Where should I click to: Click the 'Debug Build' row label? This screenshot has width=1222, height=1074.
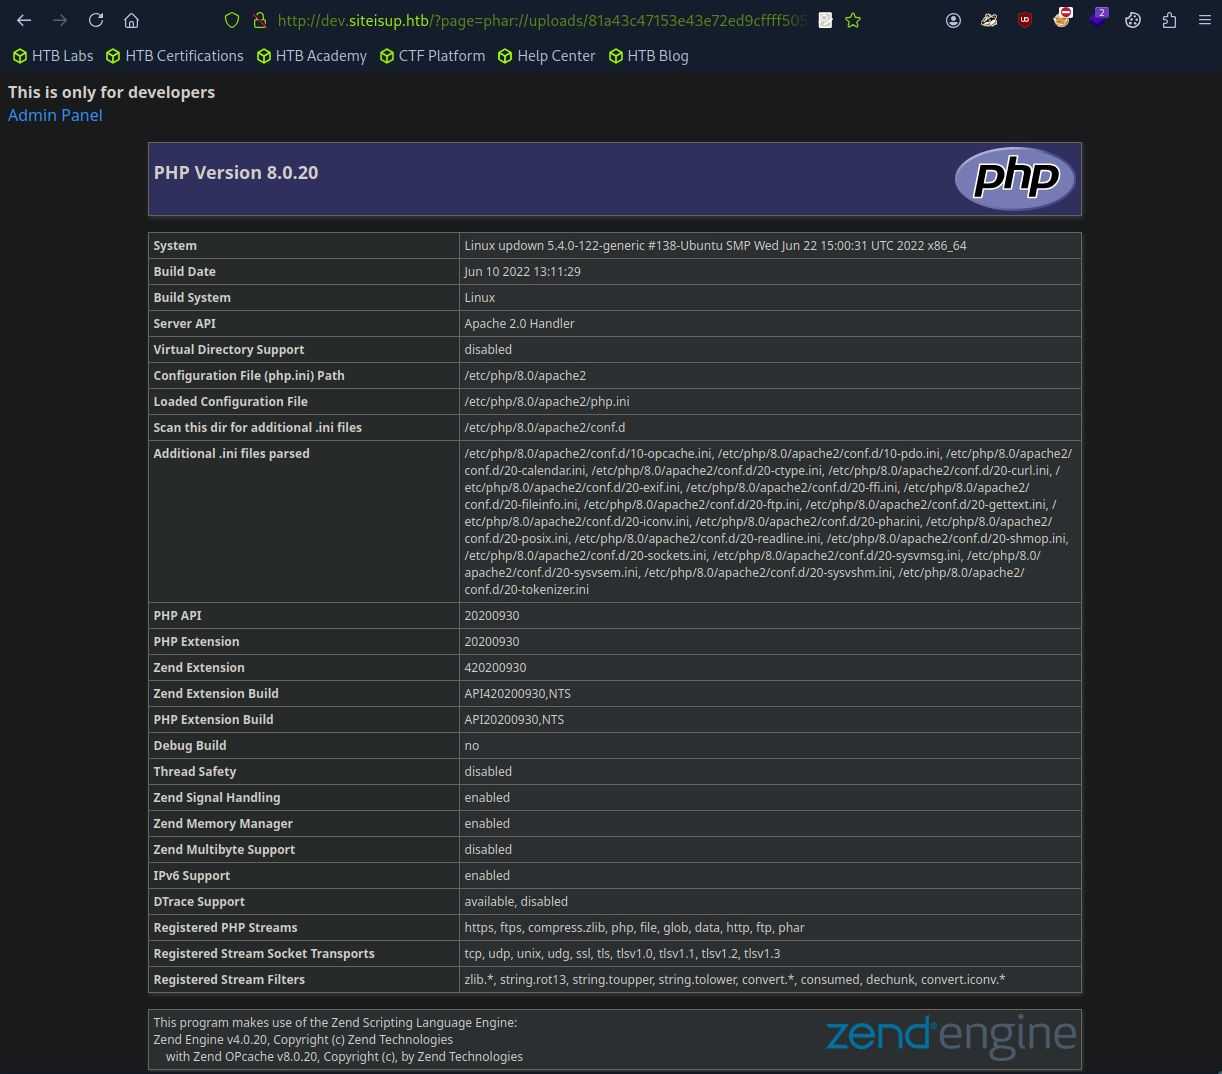pyautogui.click(x=190, y=745)
